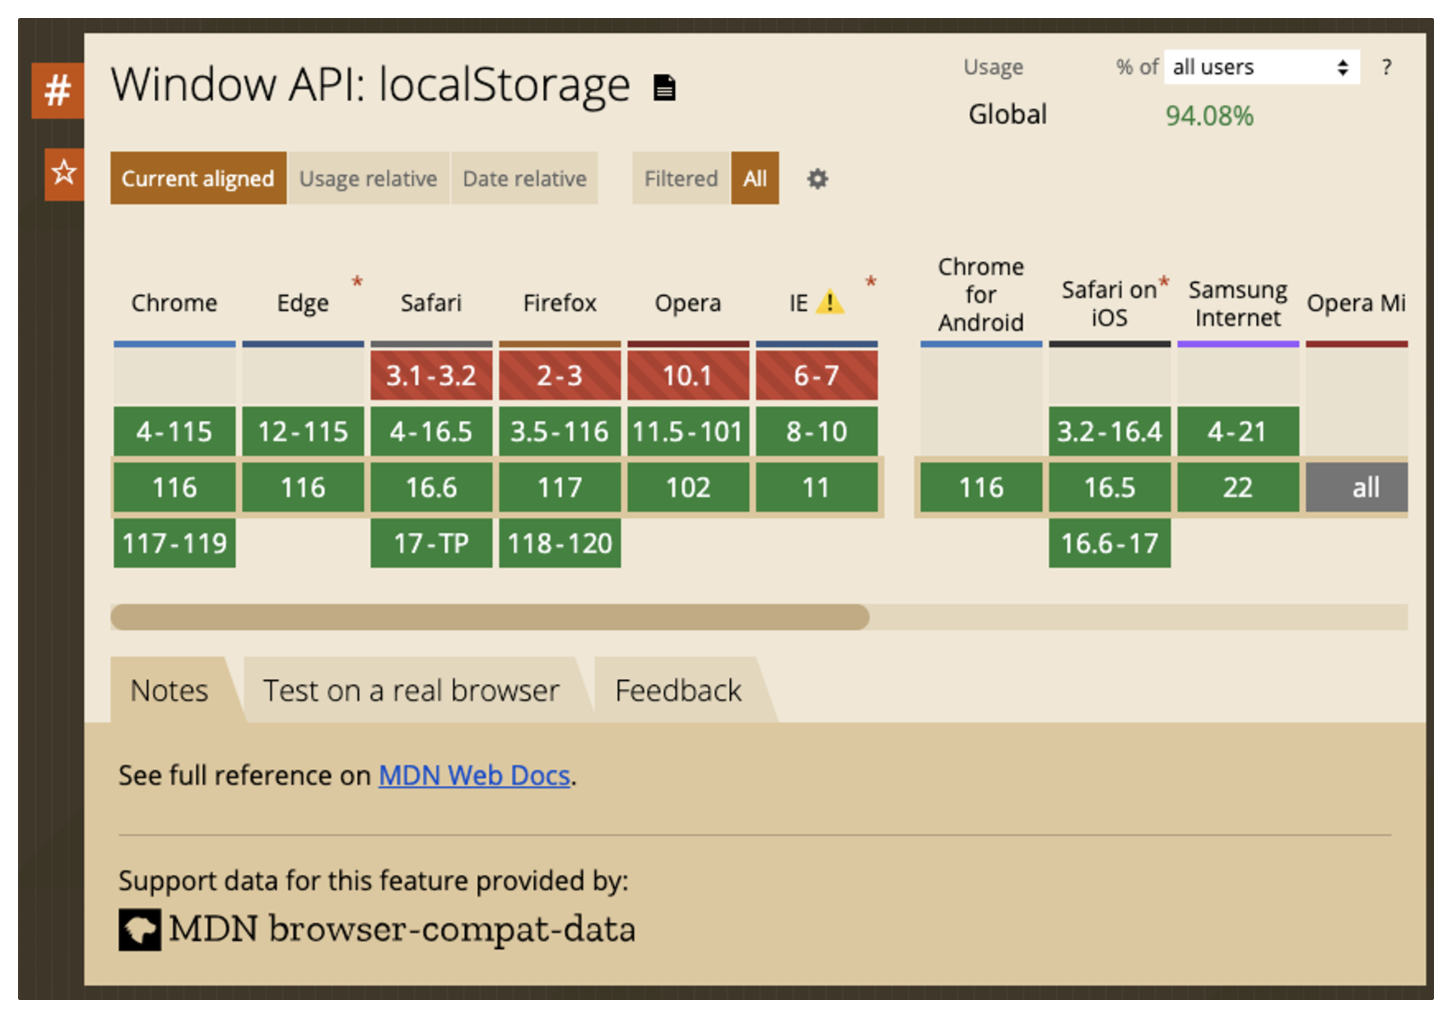Click the Opera Mini column header
The height and width of the screenshot is (1016, 1448).
pyautogui.click(x=1356, y=303)
